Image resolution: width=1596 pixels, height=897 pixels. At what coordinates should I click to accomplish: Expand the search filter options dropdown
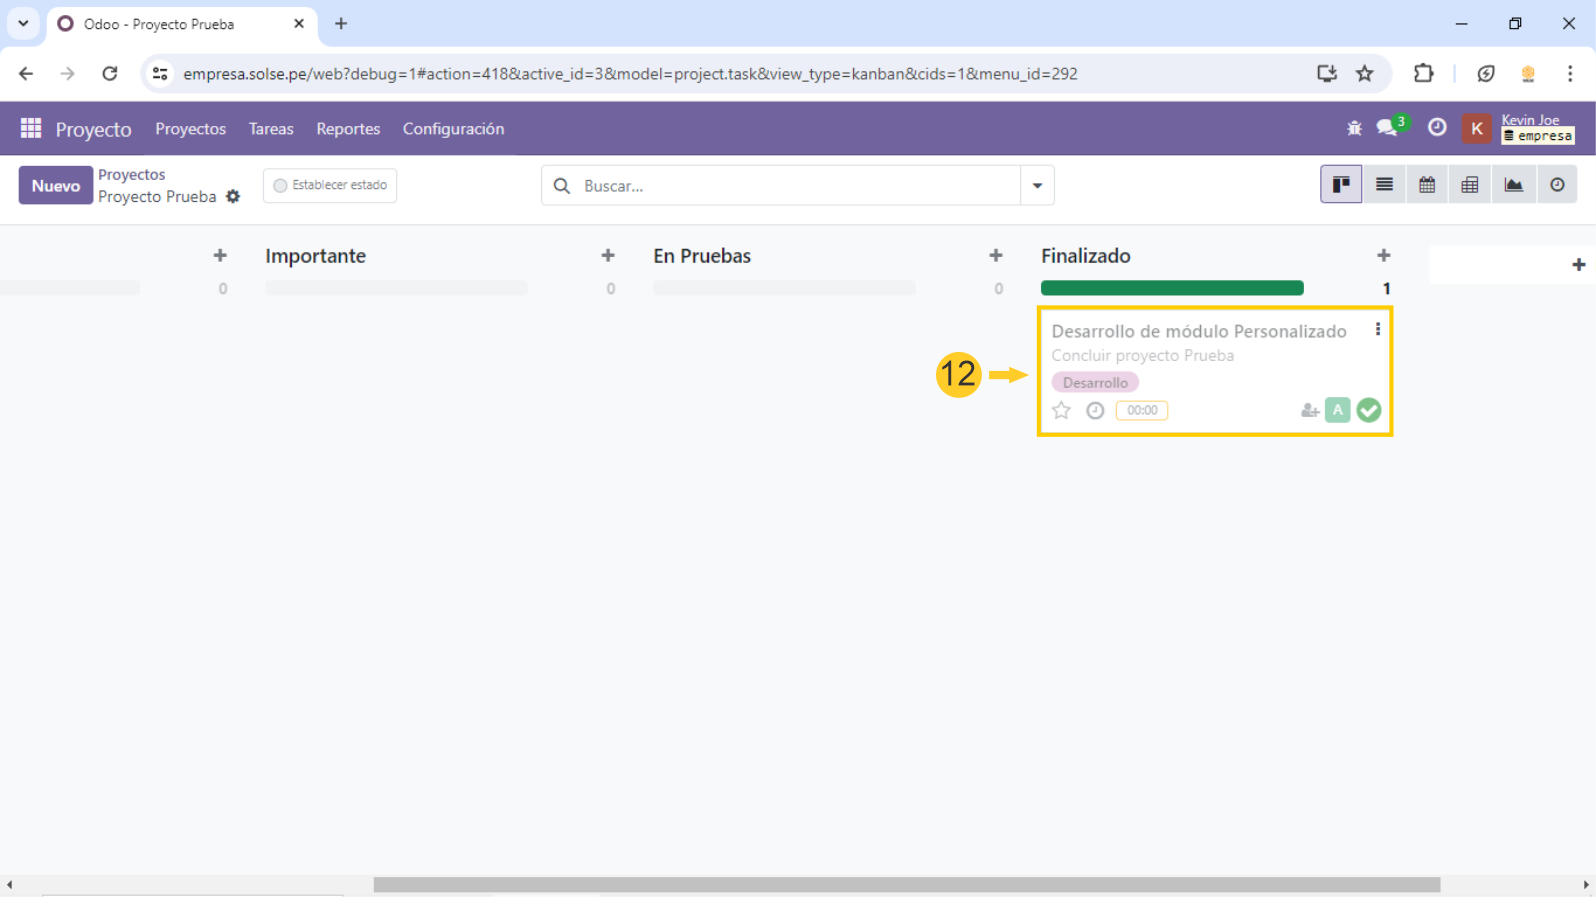tap(1037, 186)
